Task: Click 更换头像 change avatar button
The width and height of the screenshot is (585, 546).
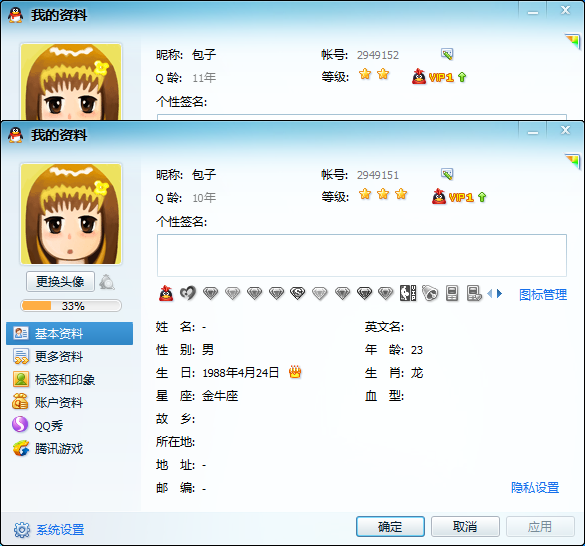Action: [x=60, y=281]
